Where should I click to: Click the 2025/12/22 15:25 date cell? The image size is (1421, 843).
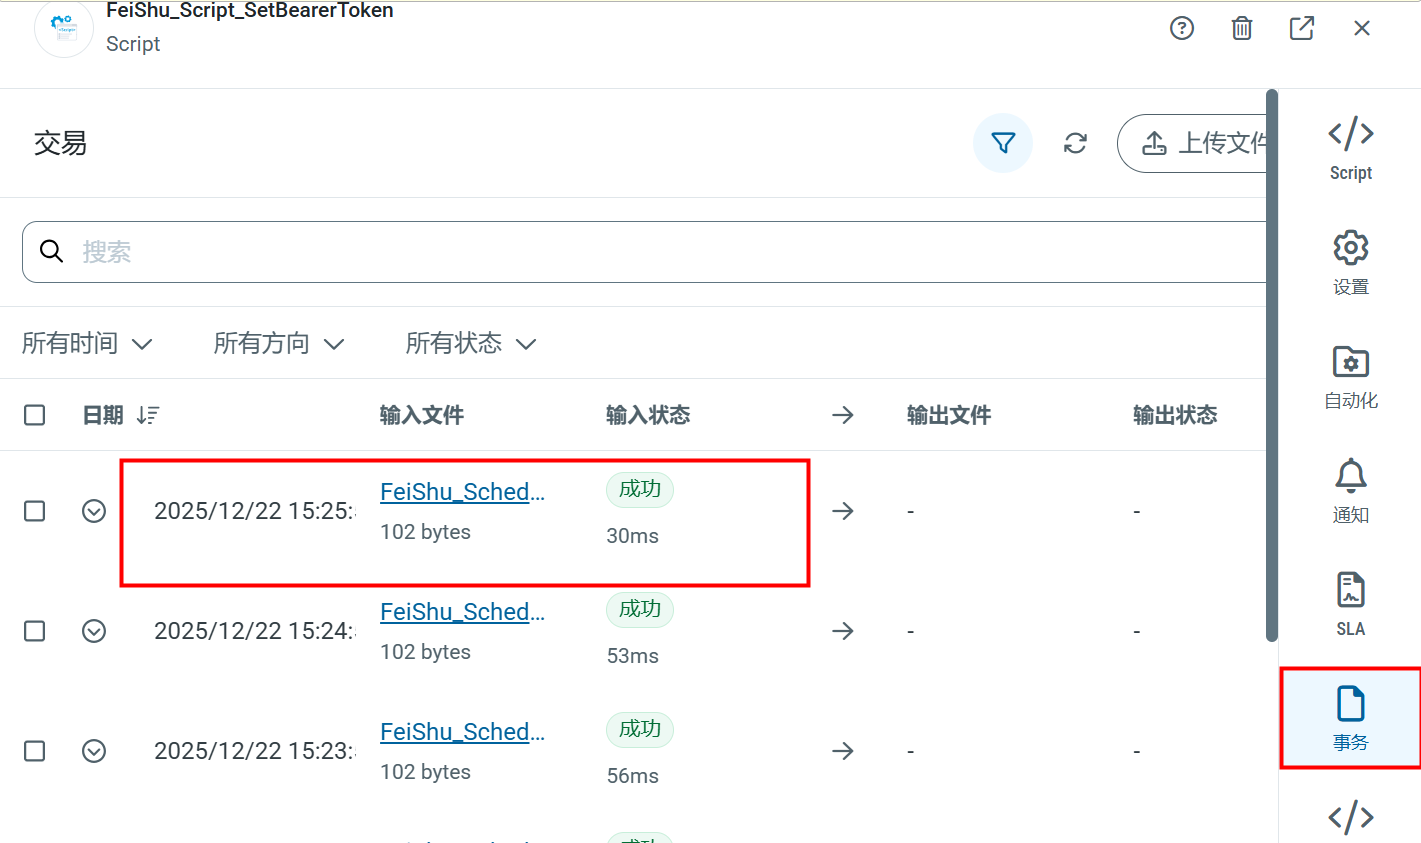pos(254,511)
